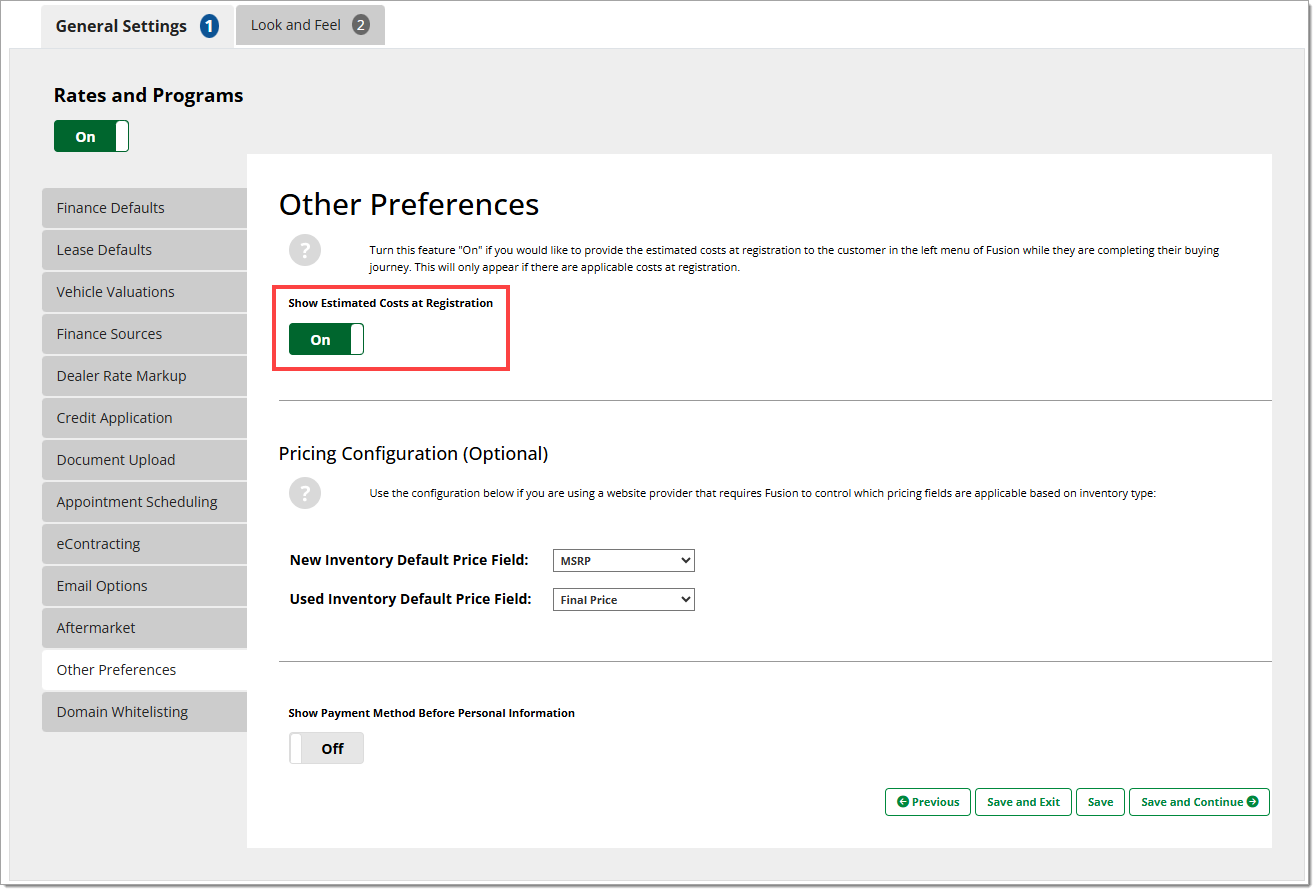Screen dimensions: 1316x892
Task: Enable Show Payment Method Before Personal Information
Action: pyautogui.click(x=326, y=748)
